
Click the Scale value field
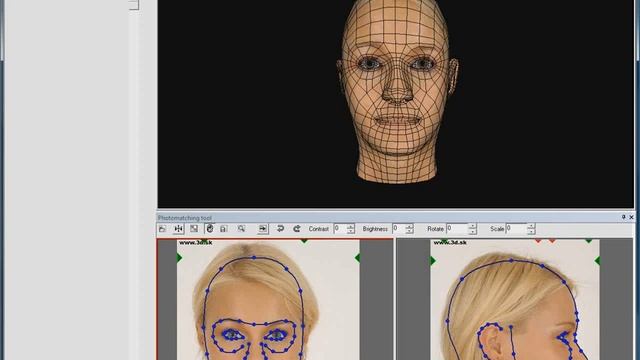[x=516, y=229]
